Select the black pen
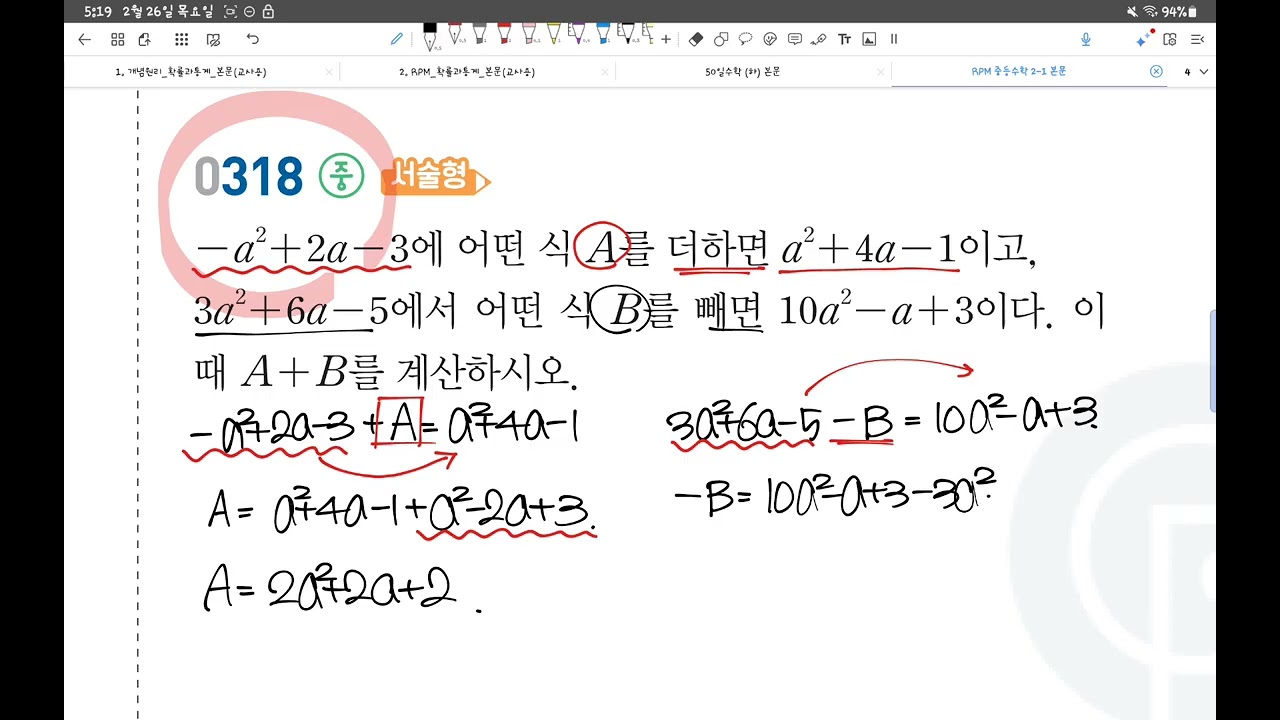1280x720 pixels. (430, 37)
